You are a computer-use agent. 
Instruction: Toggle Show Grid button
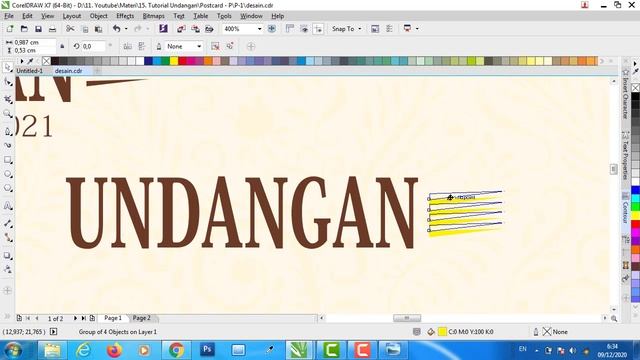(304, 29)
